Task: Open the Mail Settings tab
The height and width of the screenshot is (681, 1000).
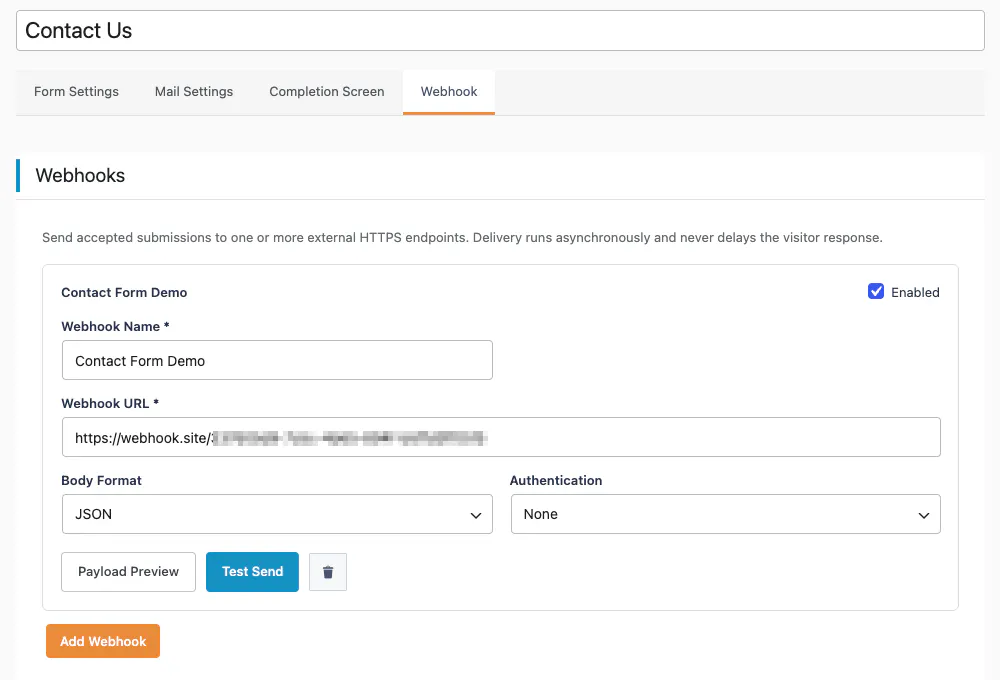Action: [x=194, y=92]
